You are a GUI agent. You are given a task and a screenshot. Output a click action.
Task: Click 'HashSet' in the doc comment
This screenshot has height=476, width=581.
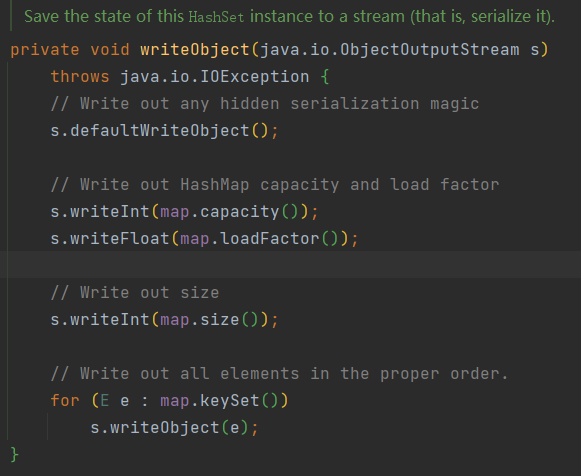(216, 17)
